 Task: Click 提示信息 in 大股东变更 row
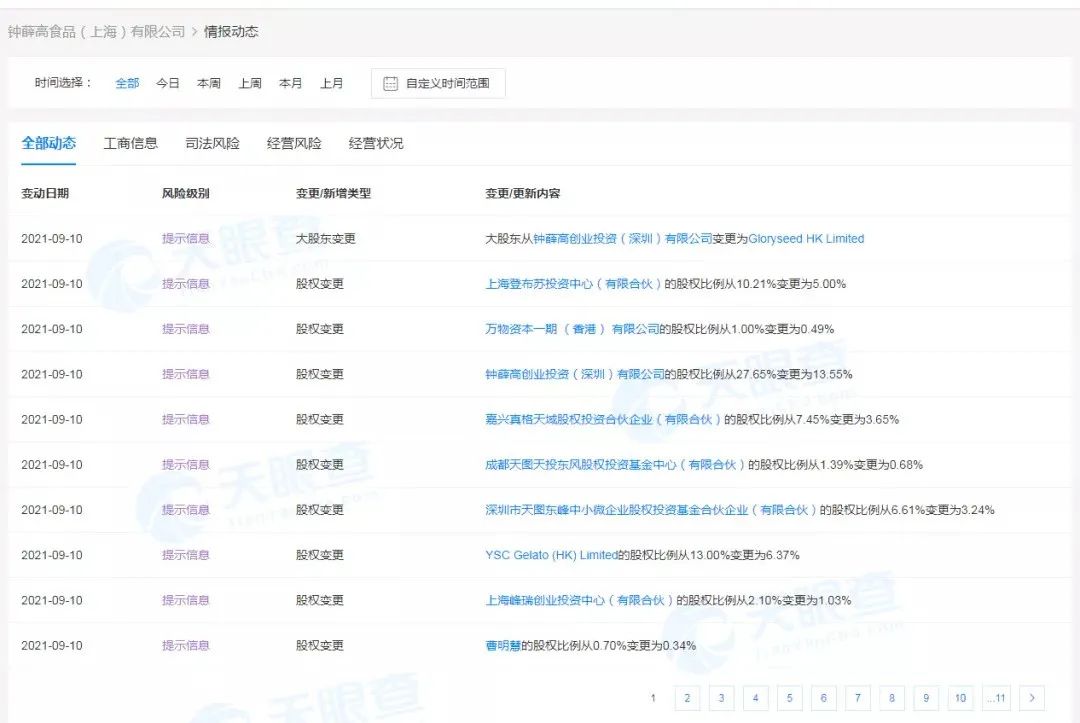(186, 239)
